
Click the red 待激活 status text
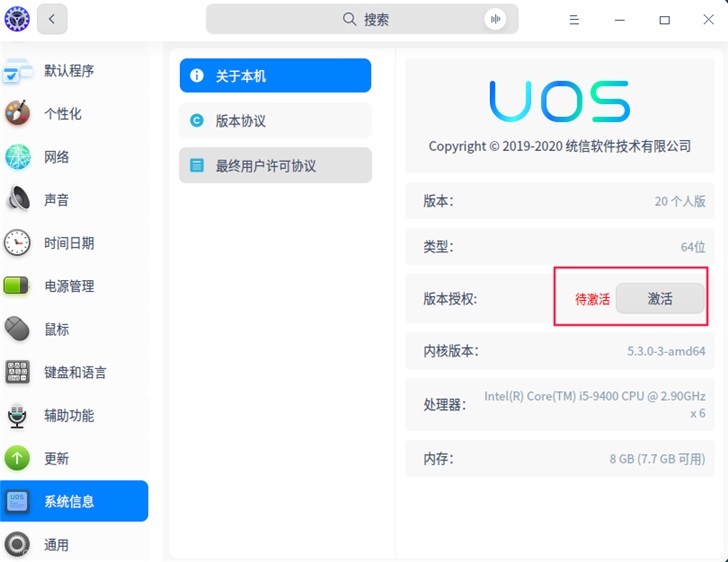point(592,299)
